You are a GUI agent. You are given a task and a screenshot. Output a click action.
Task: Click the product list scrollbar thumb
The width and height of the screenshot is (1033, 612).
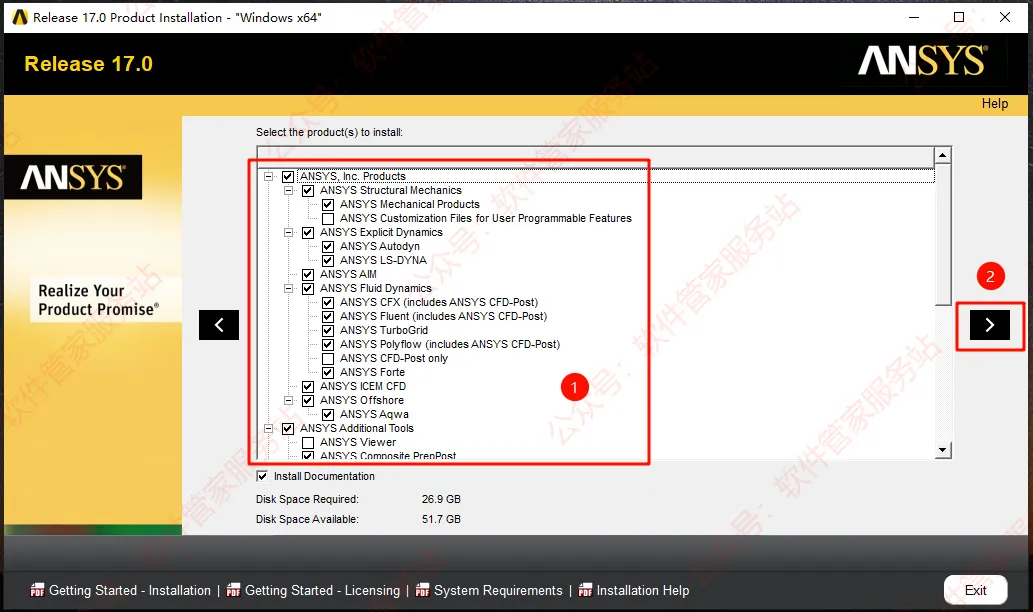click(x=943, y=235)
